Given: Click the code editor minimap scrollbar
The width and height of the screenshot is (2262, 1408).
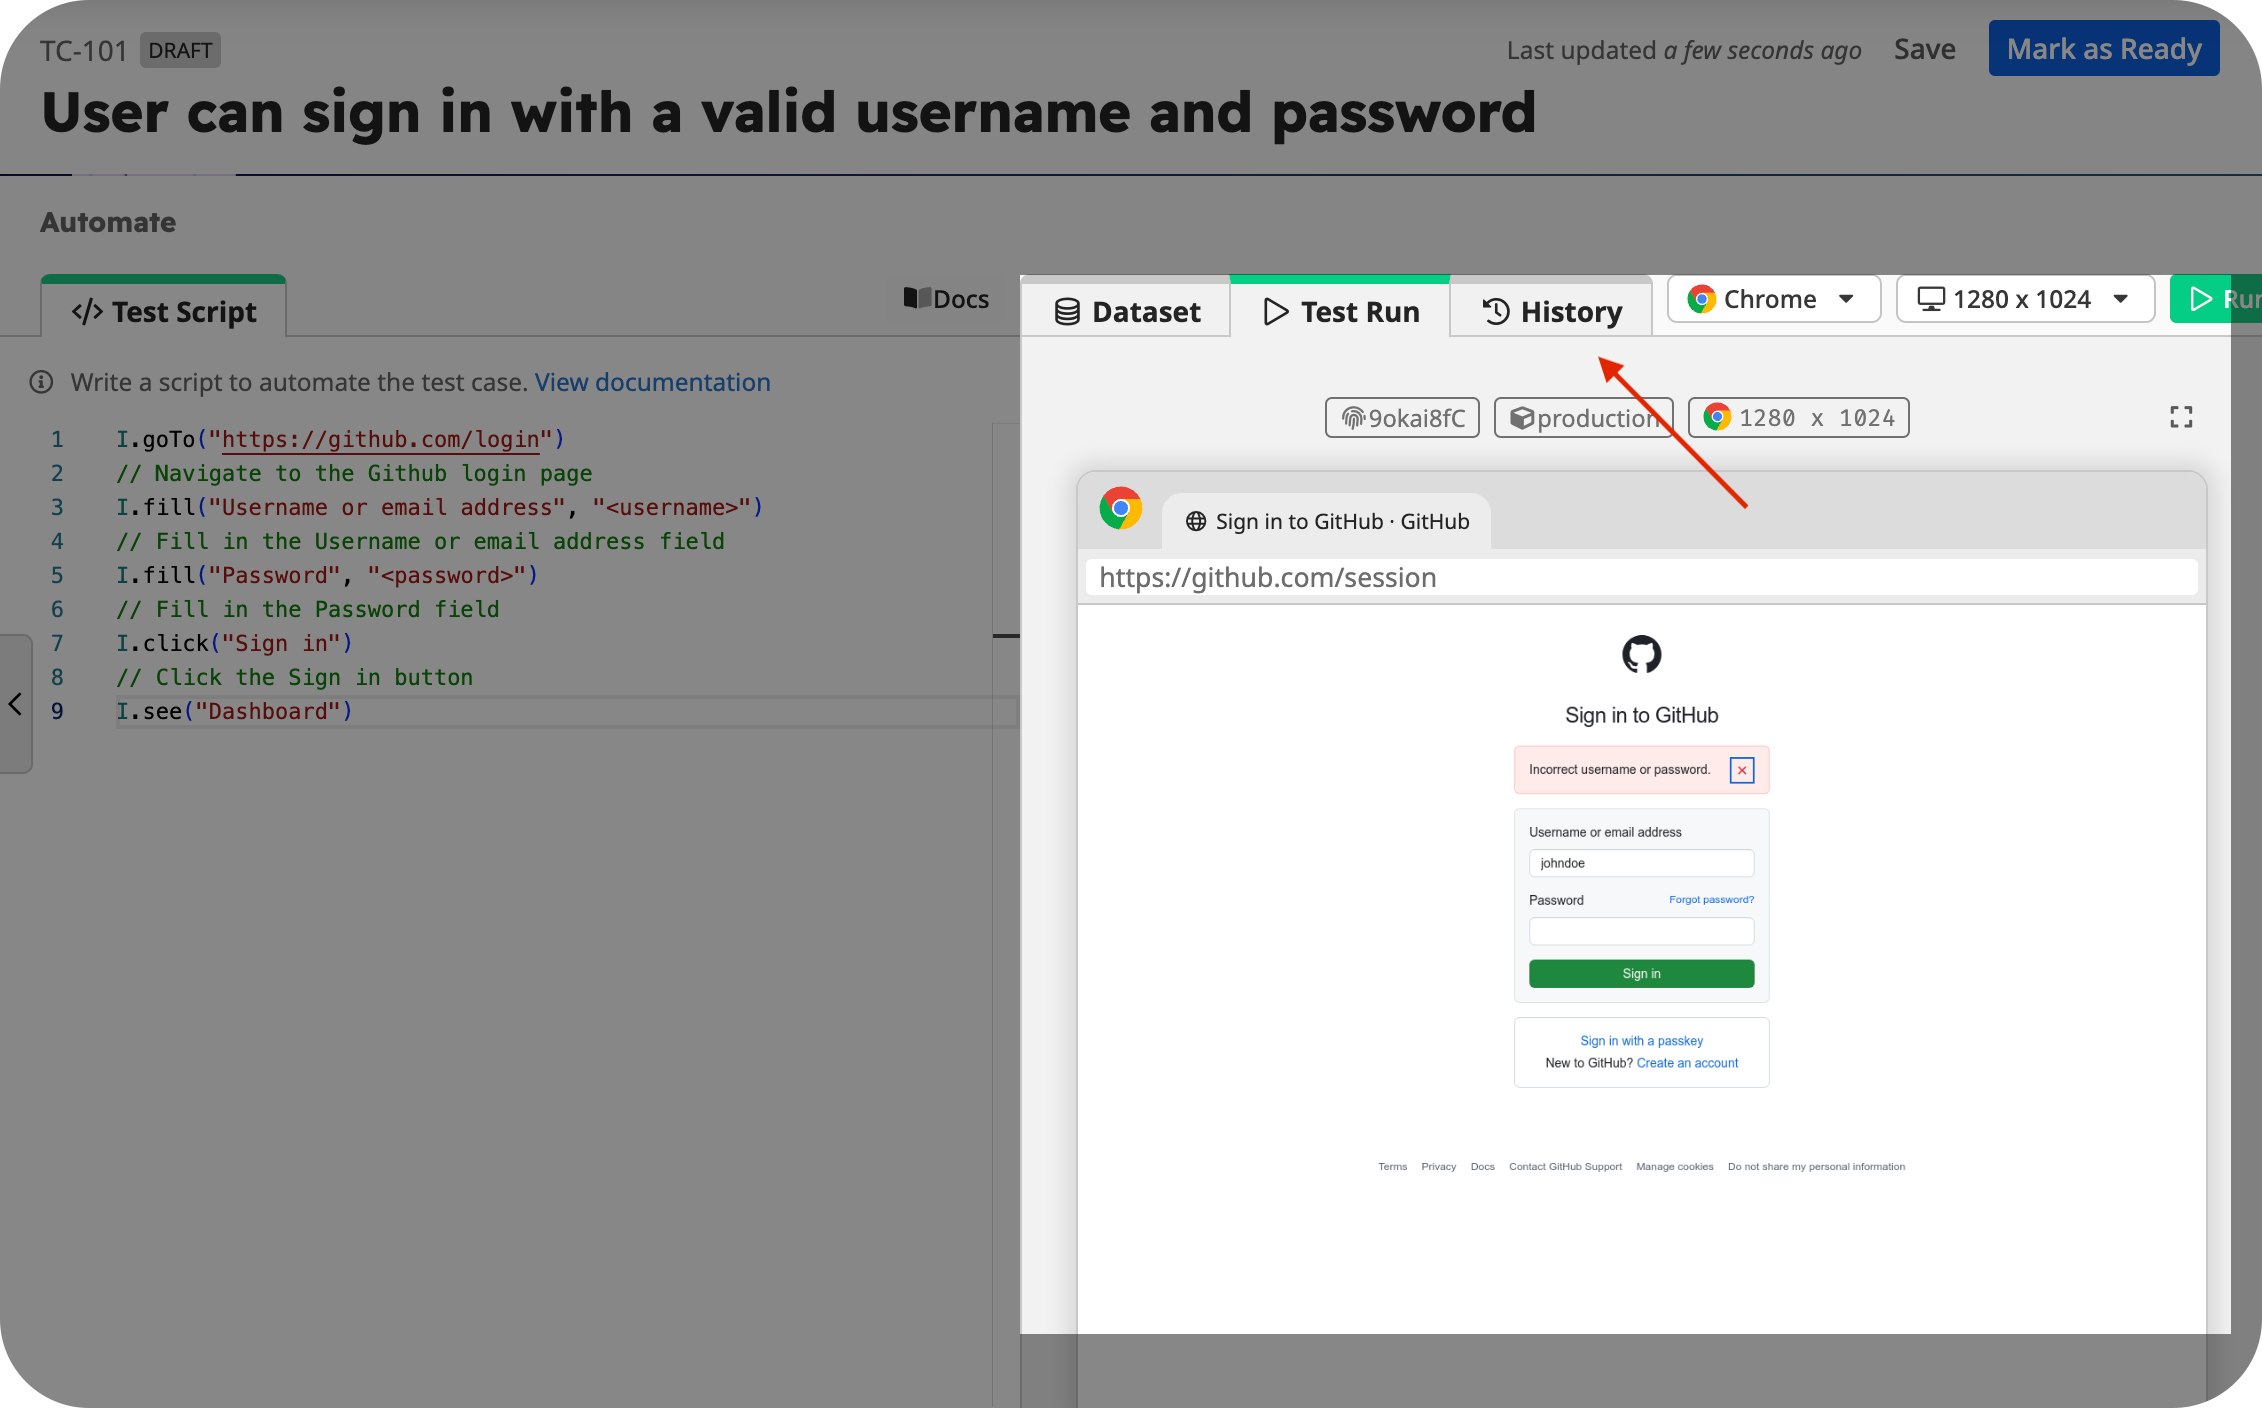Looking at the screenshot, I should point(1006,635).
